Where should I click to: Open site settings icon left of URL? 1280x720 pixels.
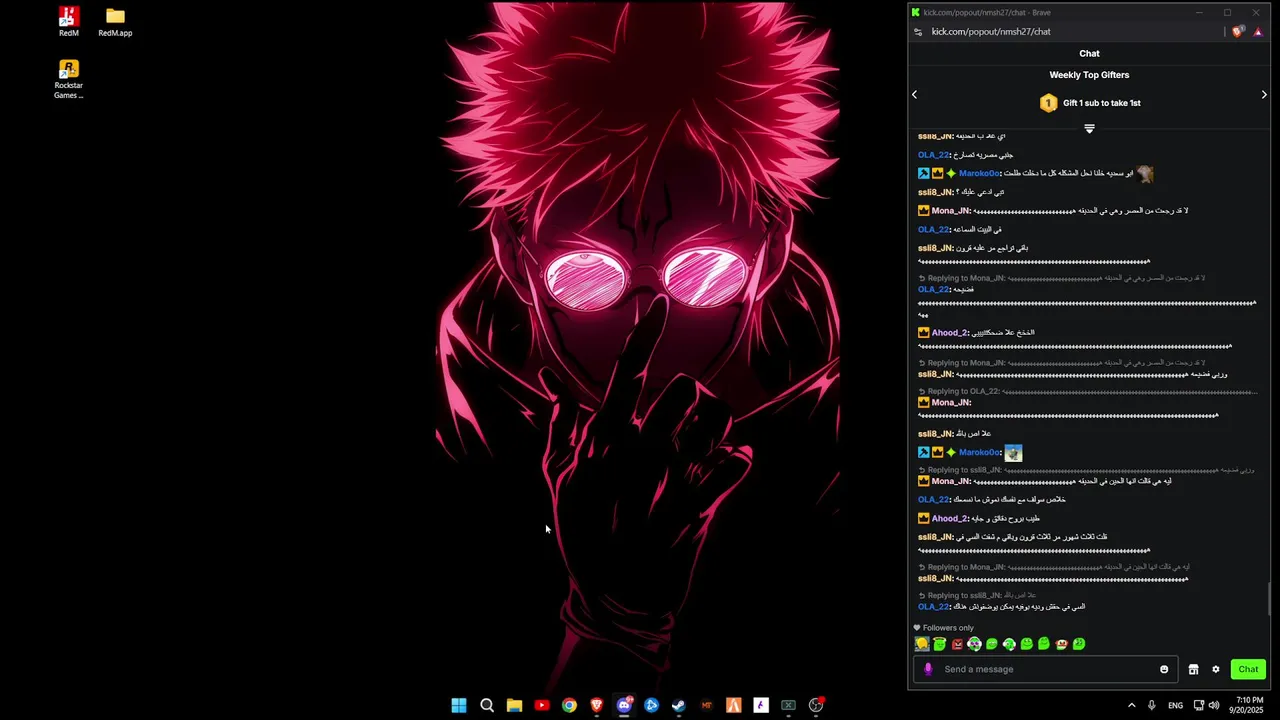[918, 32]
